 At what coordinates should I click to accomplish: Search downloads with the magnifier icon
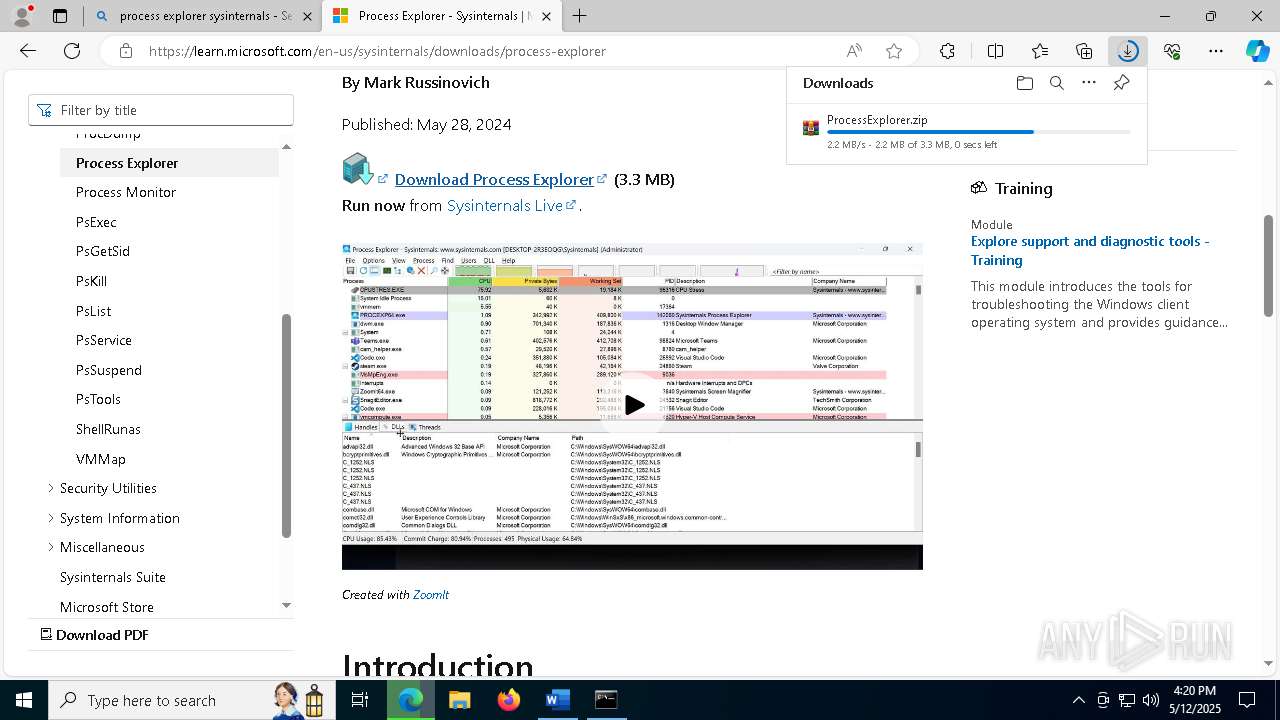(1057, 83)
